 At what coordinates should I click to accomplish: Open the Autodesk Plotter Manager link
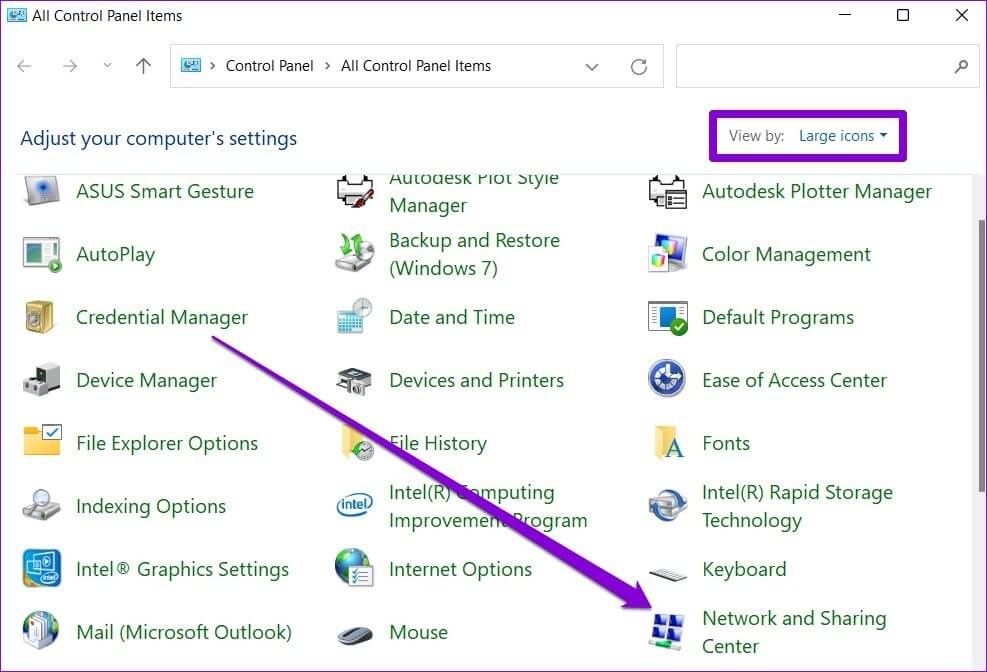point(817,191)
